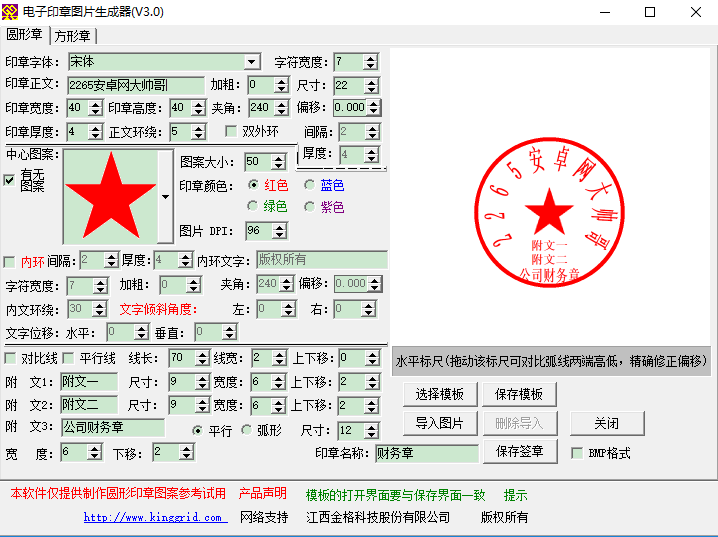Image resolution: width=718 pixels, height=537 pixels.
Task: Select the 蓝色 color radio button
Action: [x=310, y=185]
